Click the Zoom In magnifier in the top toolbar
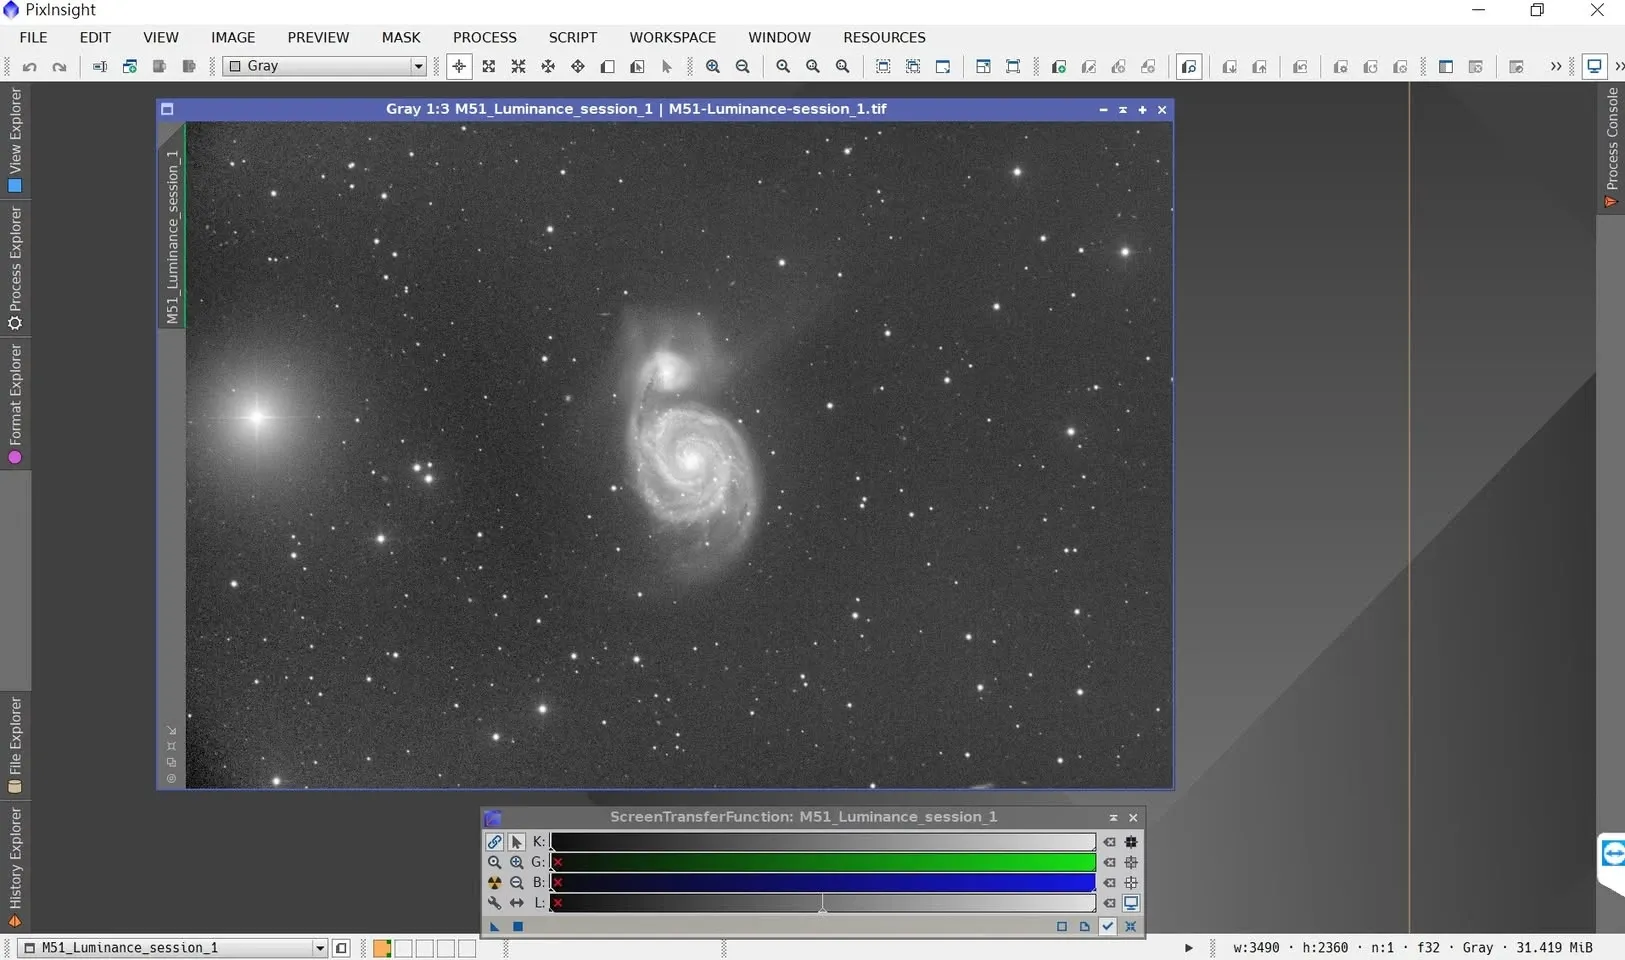This screenshot has width=1625, height=960. tap(713, 66)
